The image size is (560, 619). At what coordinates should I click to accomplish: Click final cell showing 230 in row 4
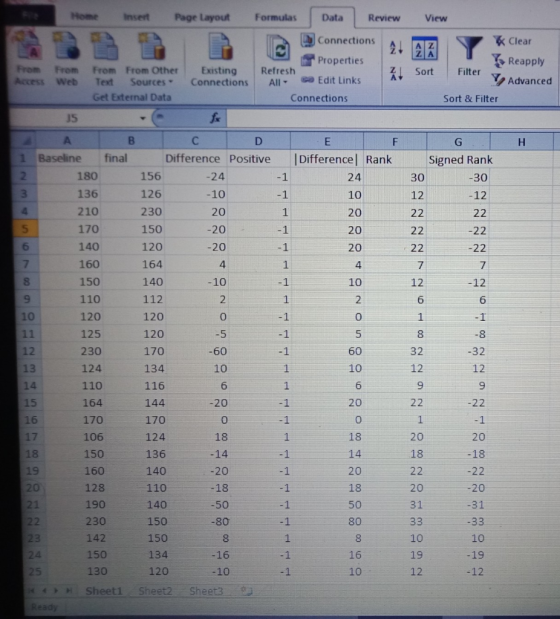[132, 212]
